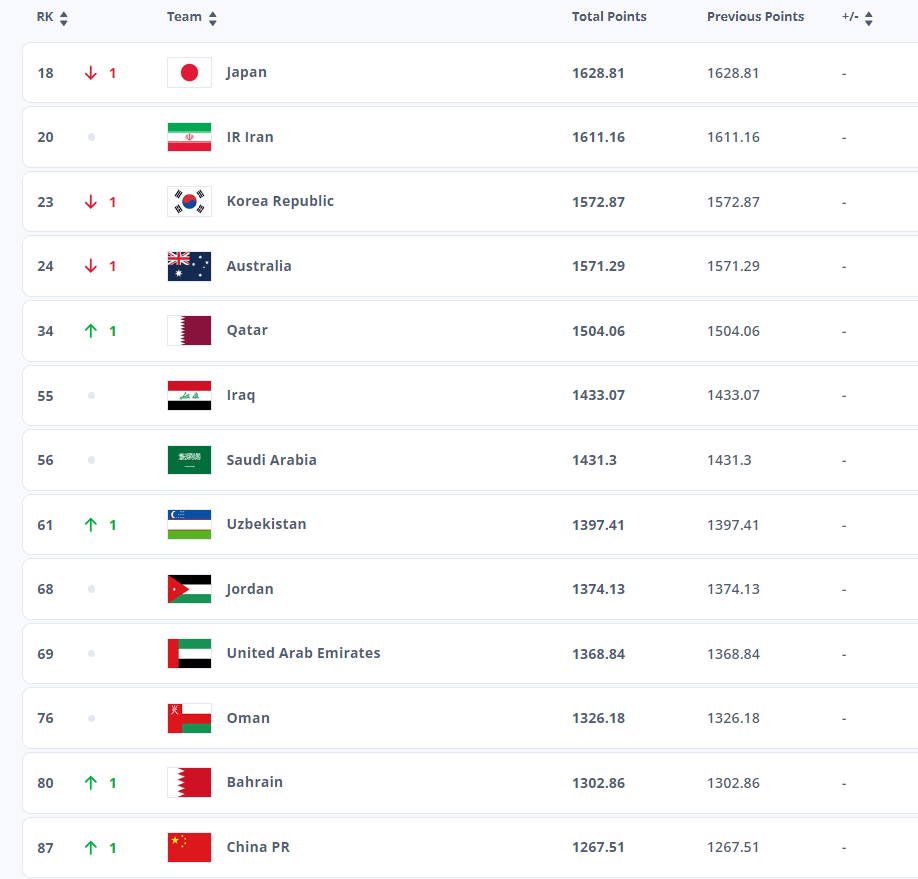The image size is (918, 879).
Task: Click the Uzbekistan flag icon
Action: point(189,524)
